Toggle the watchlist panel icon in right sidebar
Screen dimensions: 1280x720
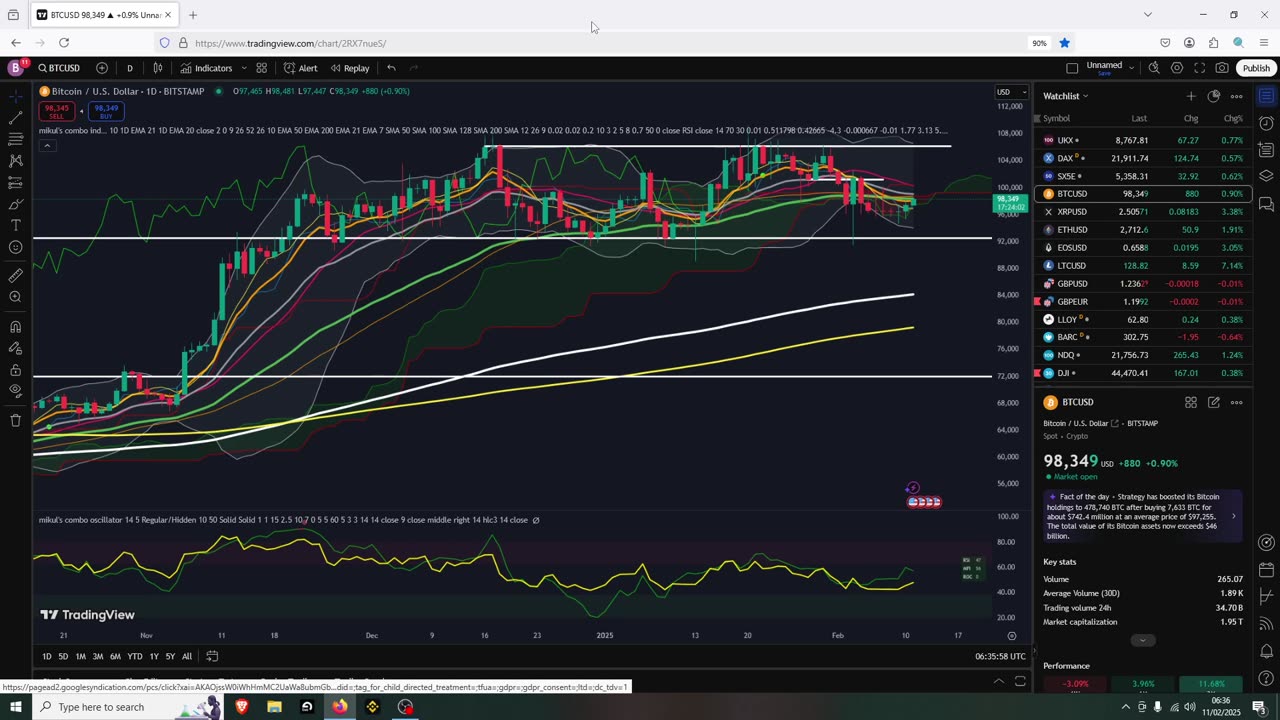coord(1266,96)
